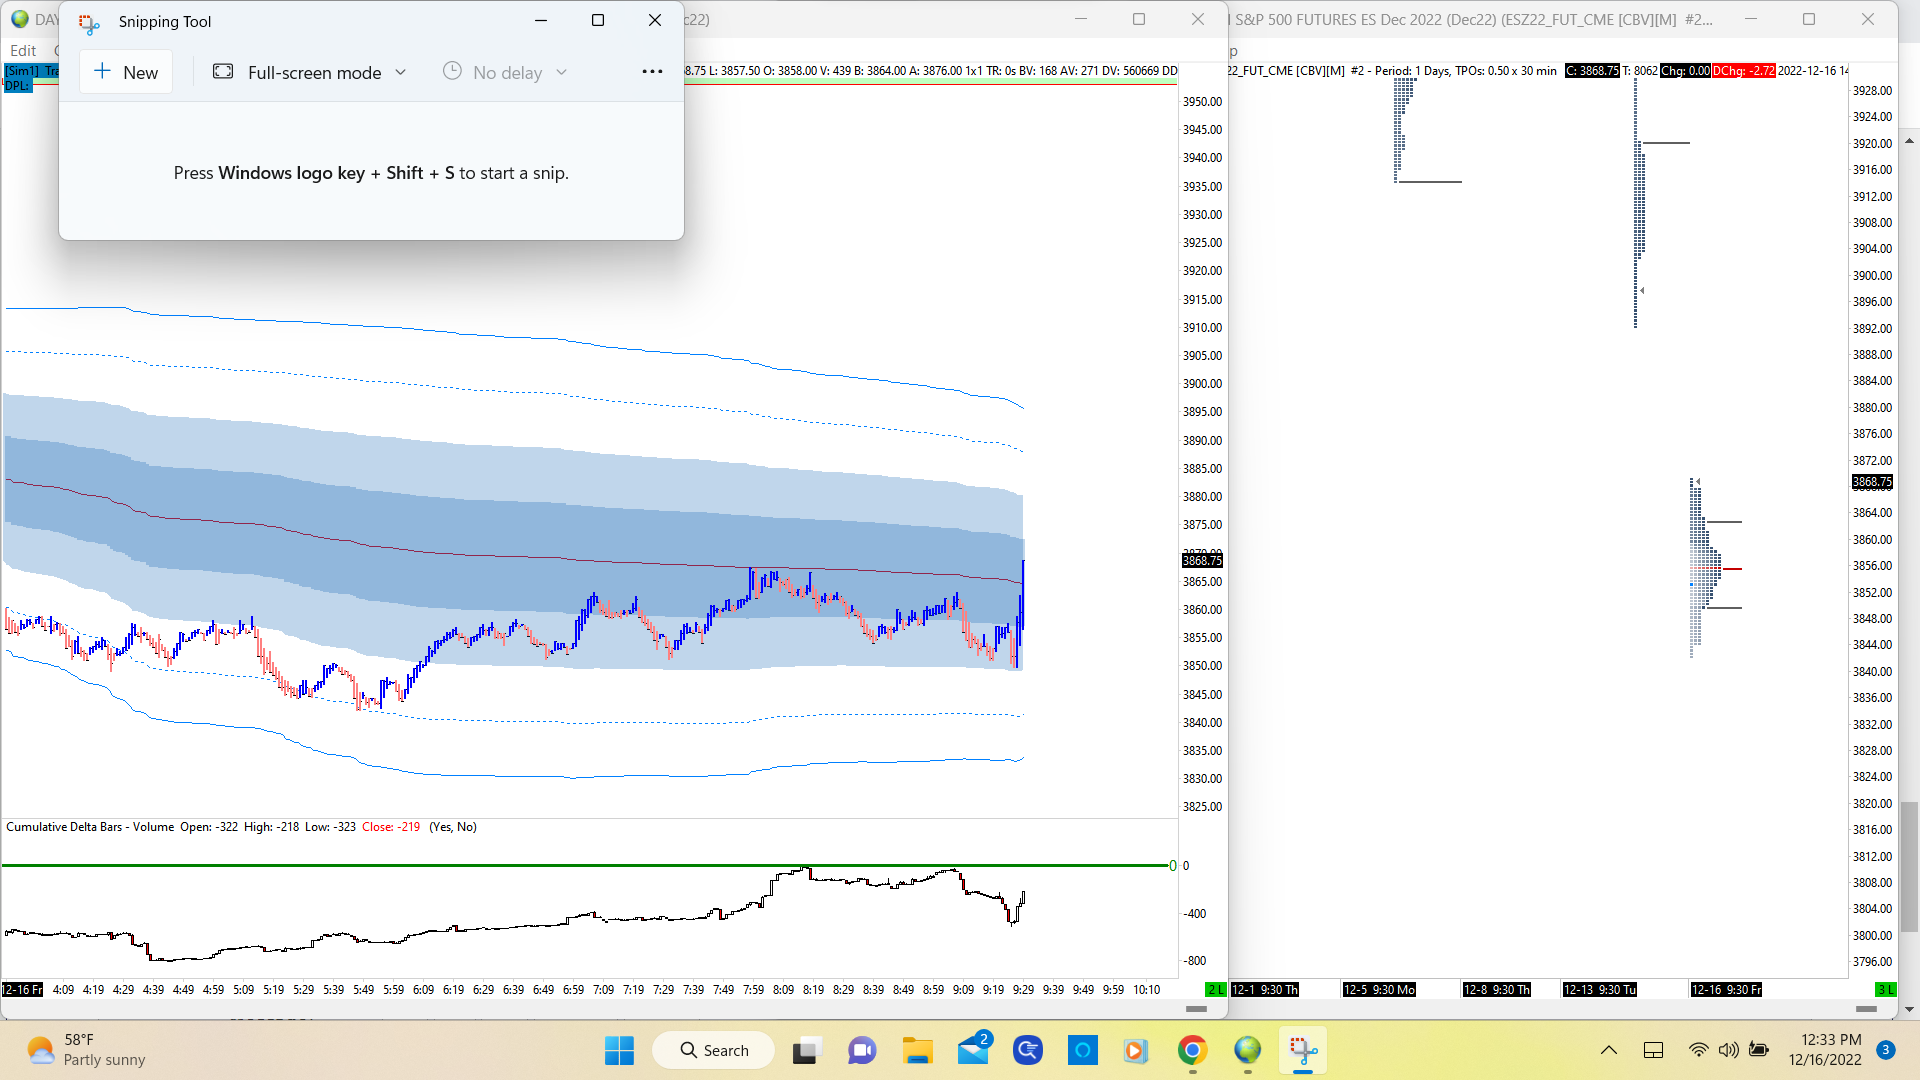Click the taskbar Search box
The image size is (1920, 1080).
click(x=714, y=1050)
